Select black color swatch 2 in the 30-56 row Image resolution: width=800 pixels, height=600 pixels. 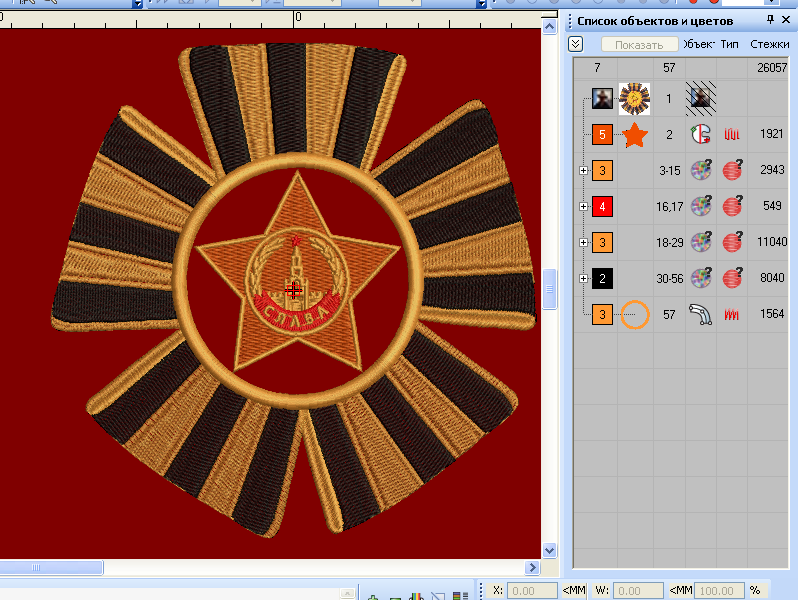(602, 279)
